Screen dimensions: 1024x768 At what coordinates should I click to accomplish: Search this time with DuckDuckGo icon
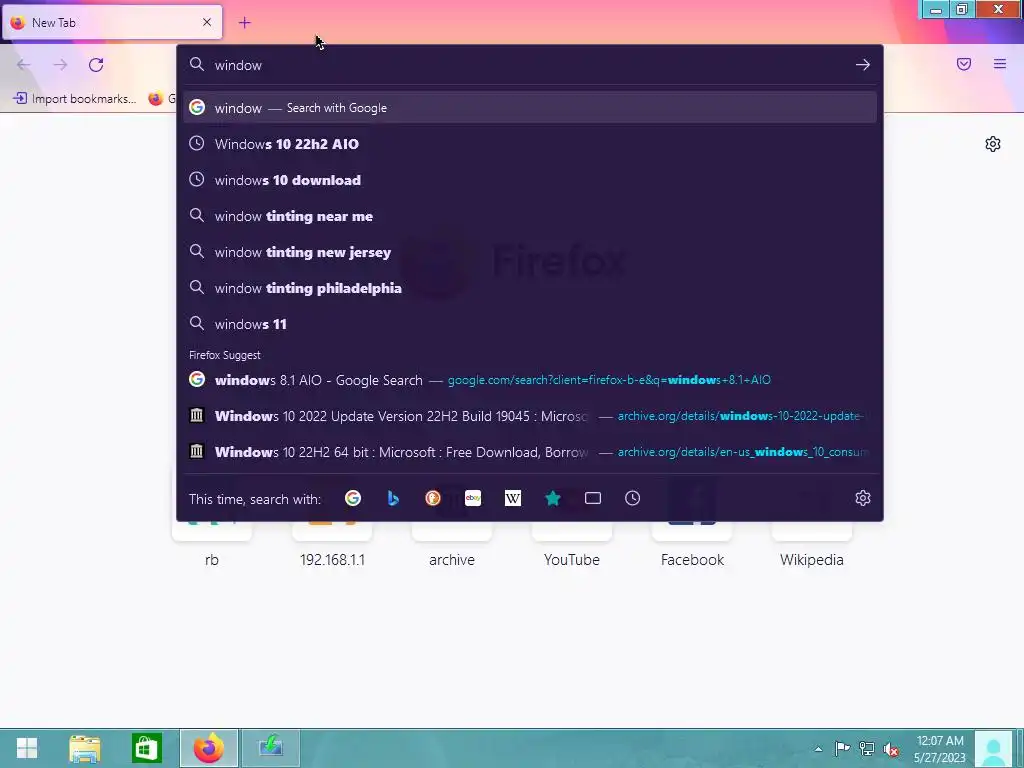[433, 498]
